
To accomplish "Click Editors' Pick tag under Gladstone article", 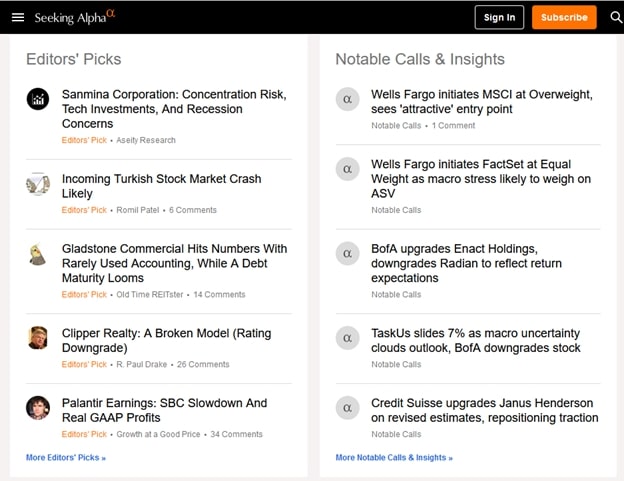I will point(84,294).
